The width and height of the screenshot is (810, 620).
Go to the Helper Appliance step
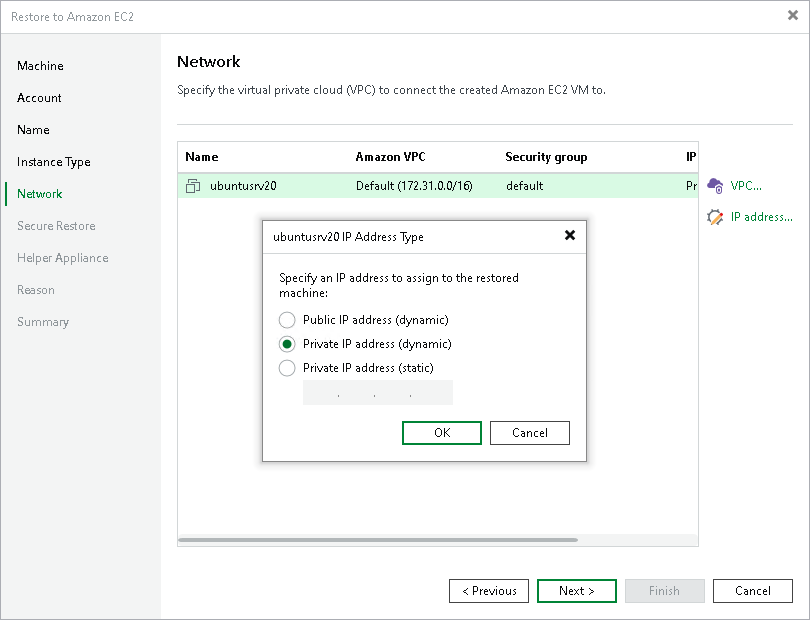click(63, 258)
